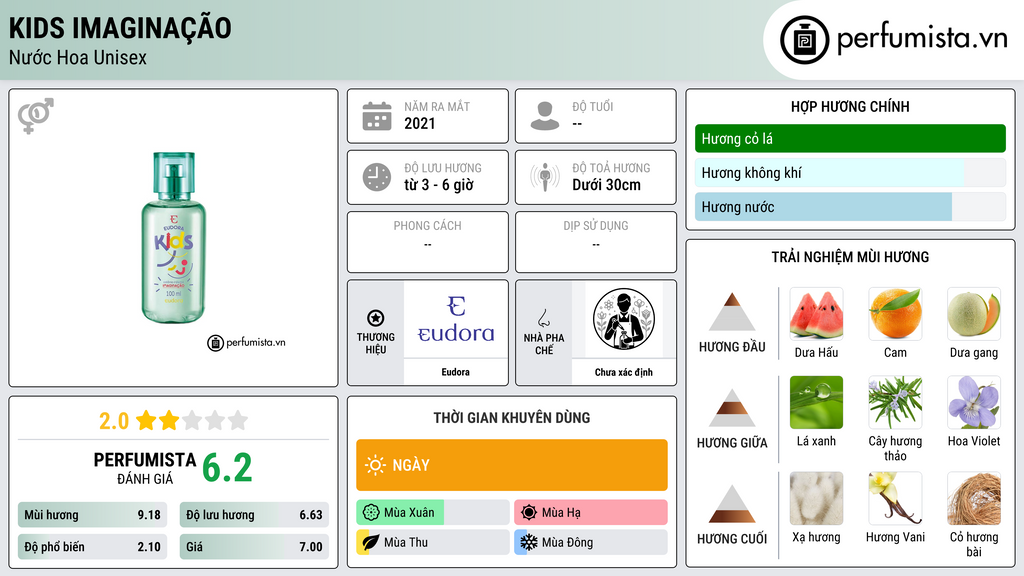Click the Mùa Đông season bar
Screen dimensions: 1024x576
(591, 542)
